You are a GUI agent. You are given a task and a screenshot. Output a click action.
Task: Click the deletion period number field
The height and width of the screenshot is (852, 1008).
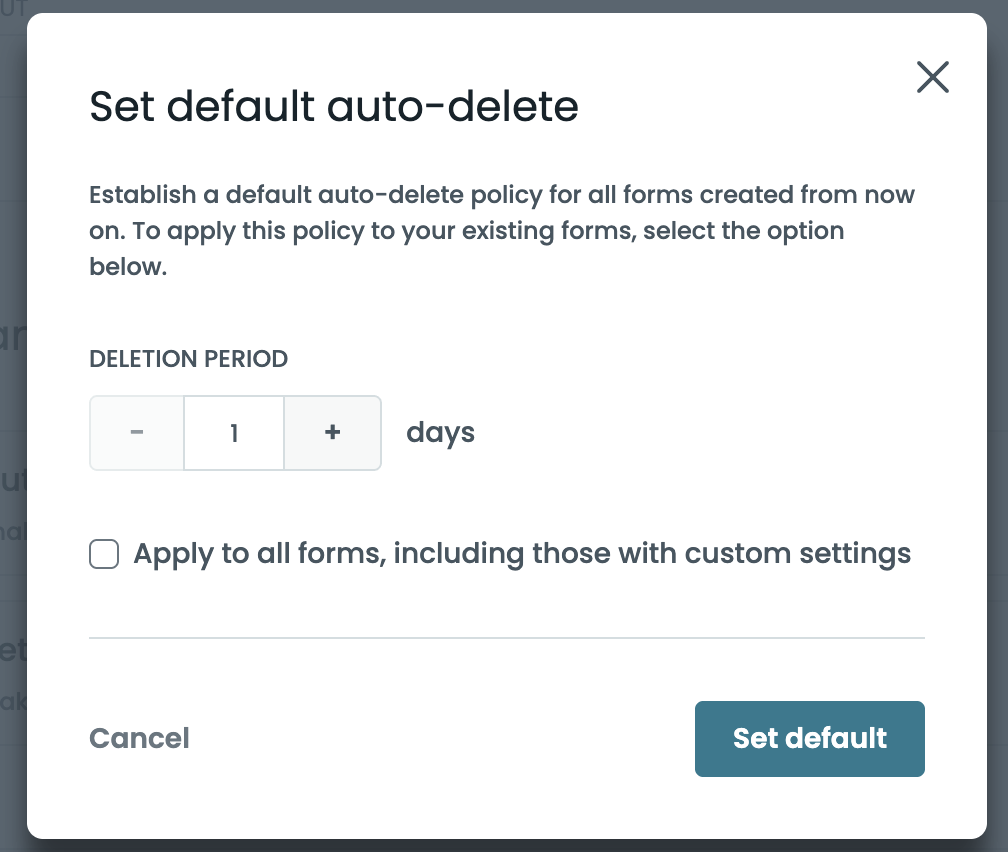[x=234, y=433]
